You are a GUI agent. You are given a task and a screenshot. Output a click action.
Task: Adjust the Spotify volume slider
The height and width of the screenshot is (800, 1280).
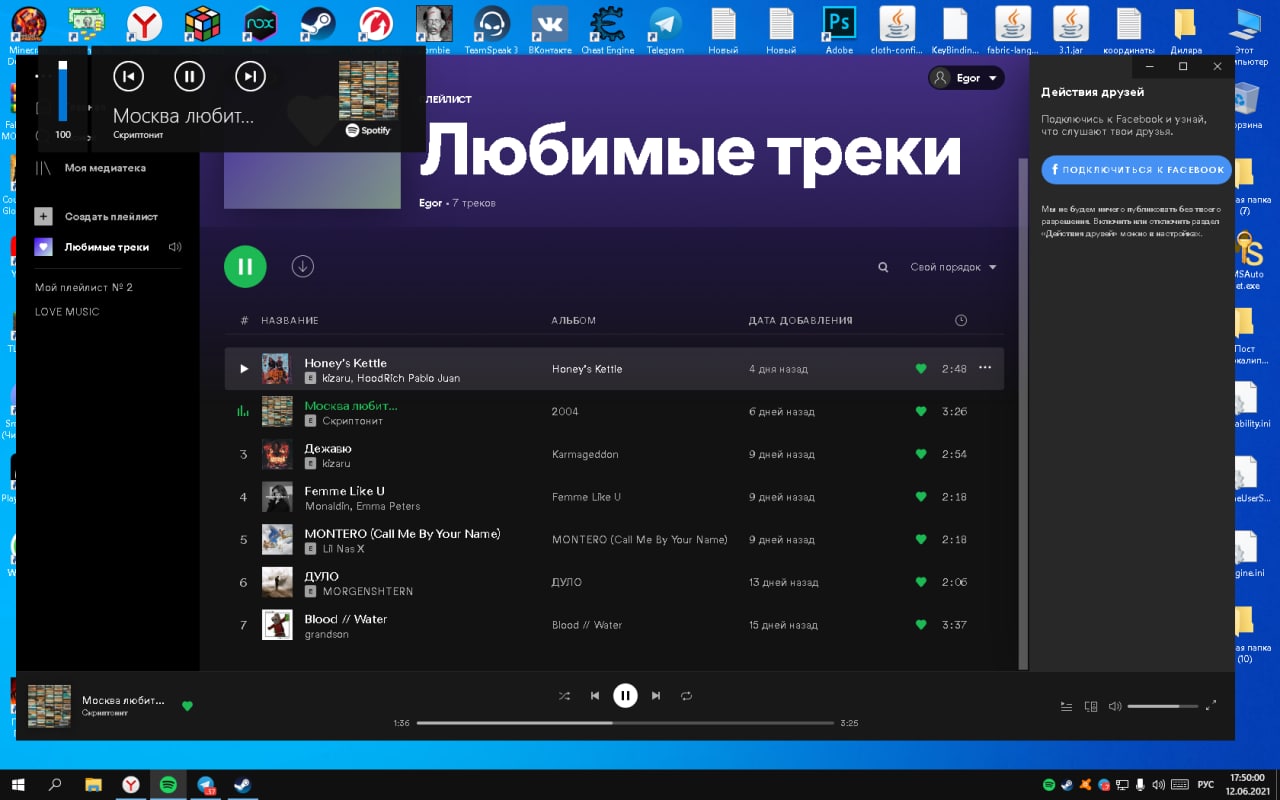1162,706
